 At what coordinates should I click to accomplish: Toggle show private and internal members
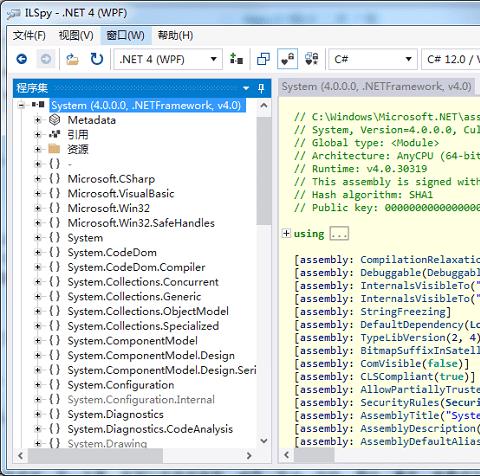click(287, 59)
